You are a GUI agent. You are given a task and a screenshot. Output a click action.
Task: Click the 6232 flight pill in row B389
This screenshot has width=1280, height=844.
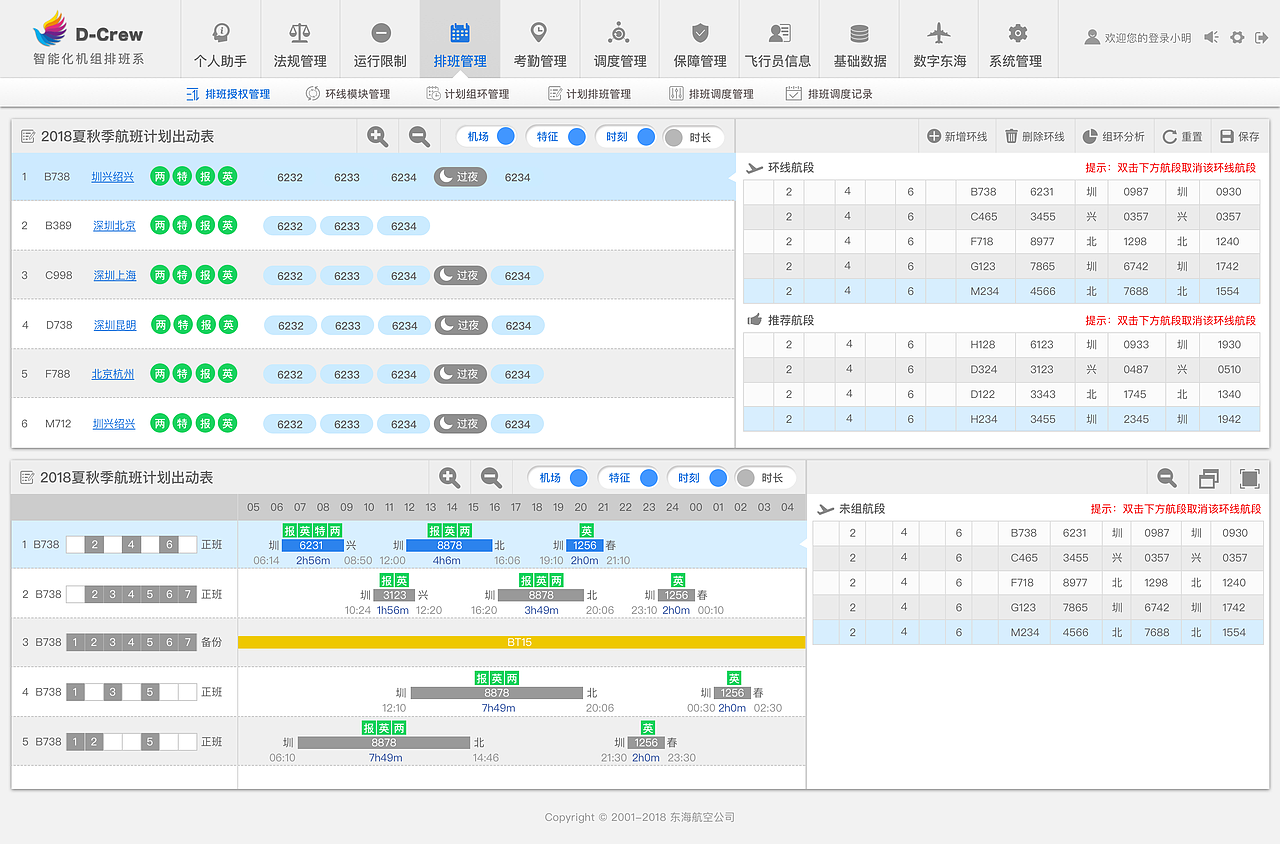[x=290, y=226]
